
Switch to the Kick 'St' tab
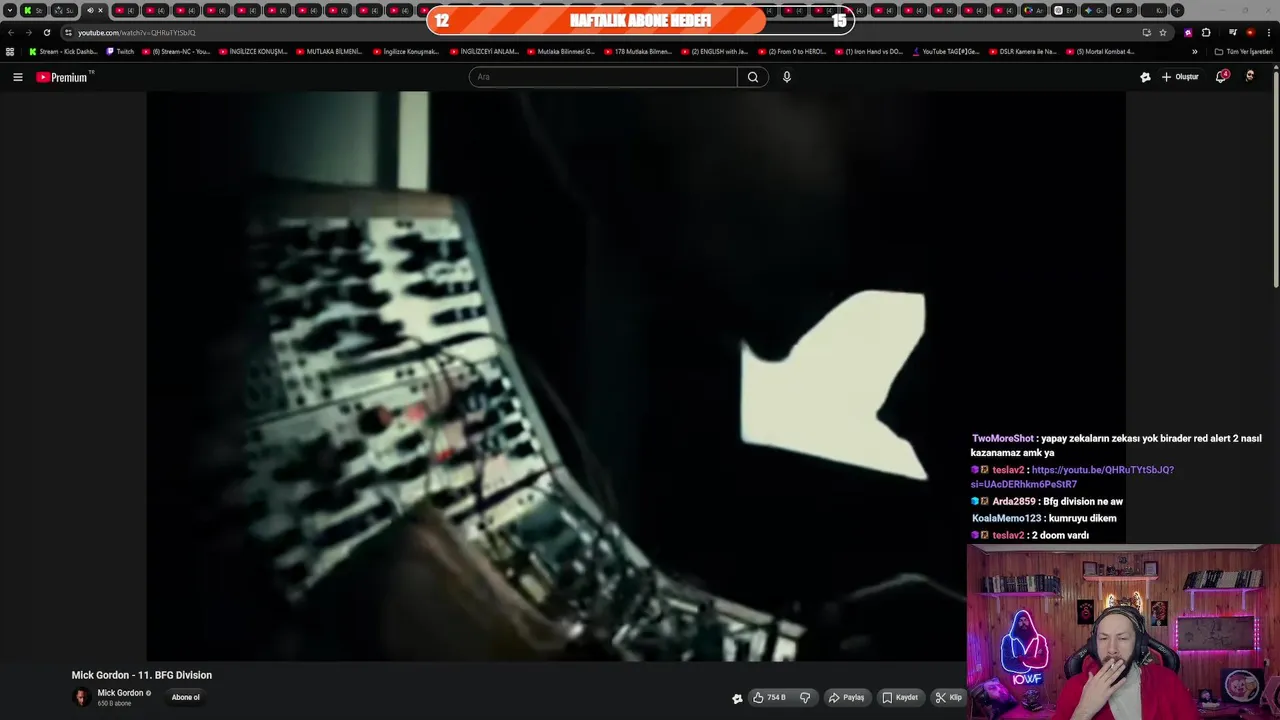(x=33, y=10)
